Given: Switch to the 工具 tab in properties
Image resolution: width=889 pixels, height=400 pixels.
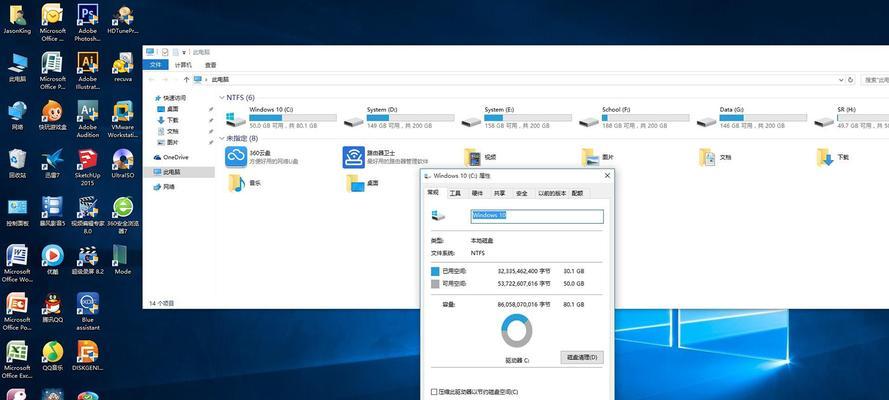Looking at the screenshot, I should click(455, 193).
